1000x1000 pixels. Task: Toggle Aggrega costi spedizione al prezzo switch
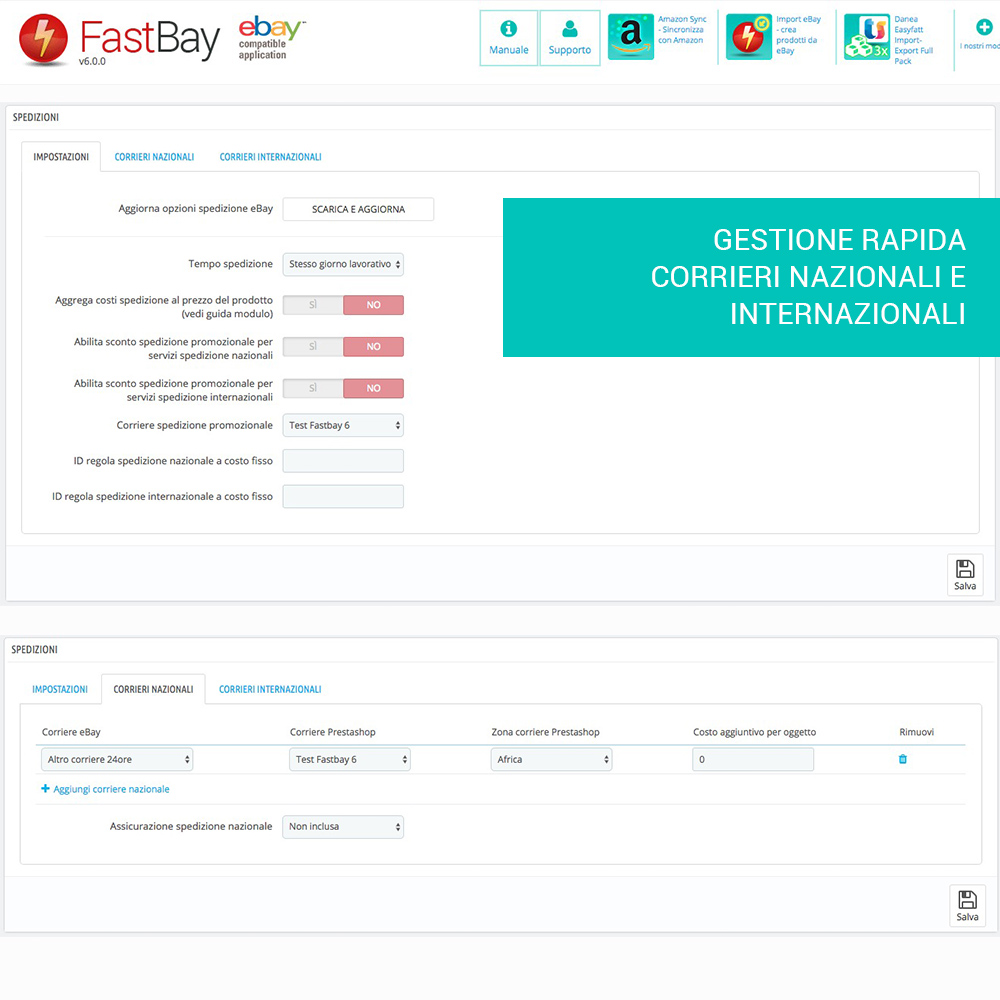(343, 305)
